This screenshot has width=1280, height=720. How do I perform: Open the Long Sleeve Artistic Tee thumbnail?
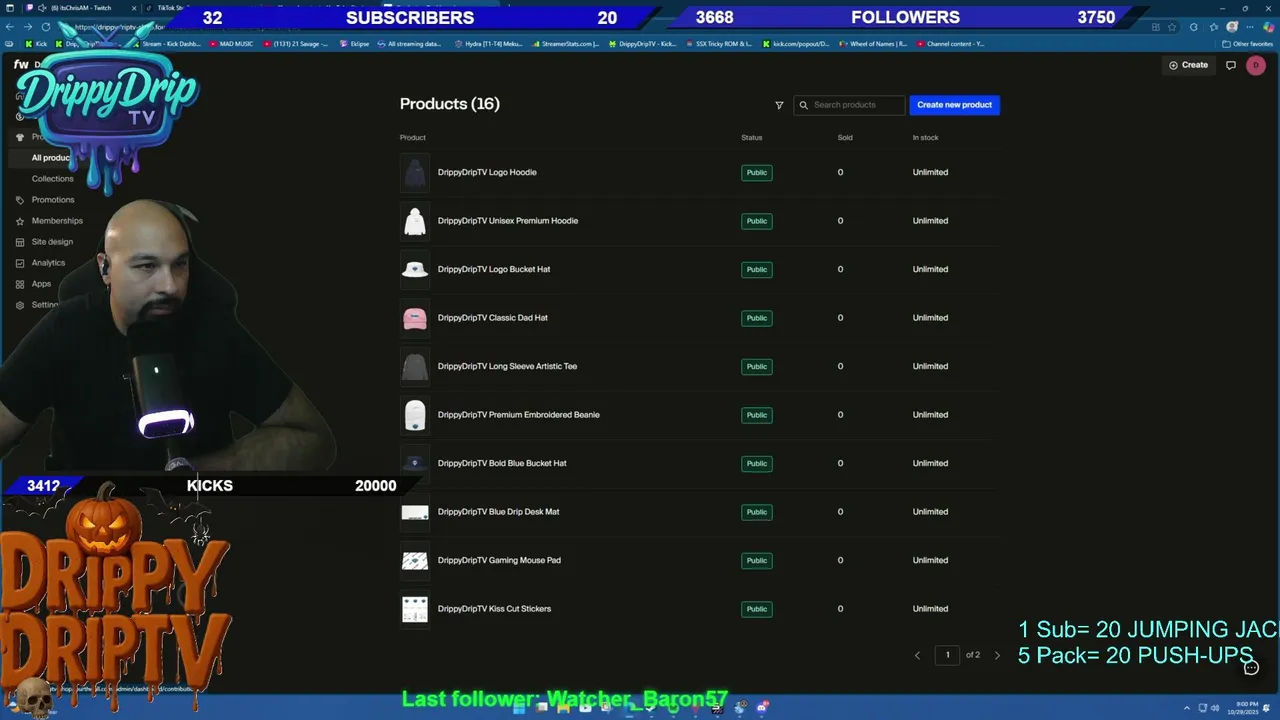(415, 367)
